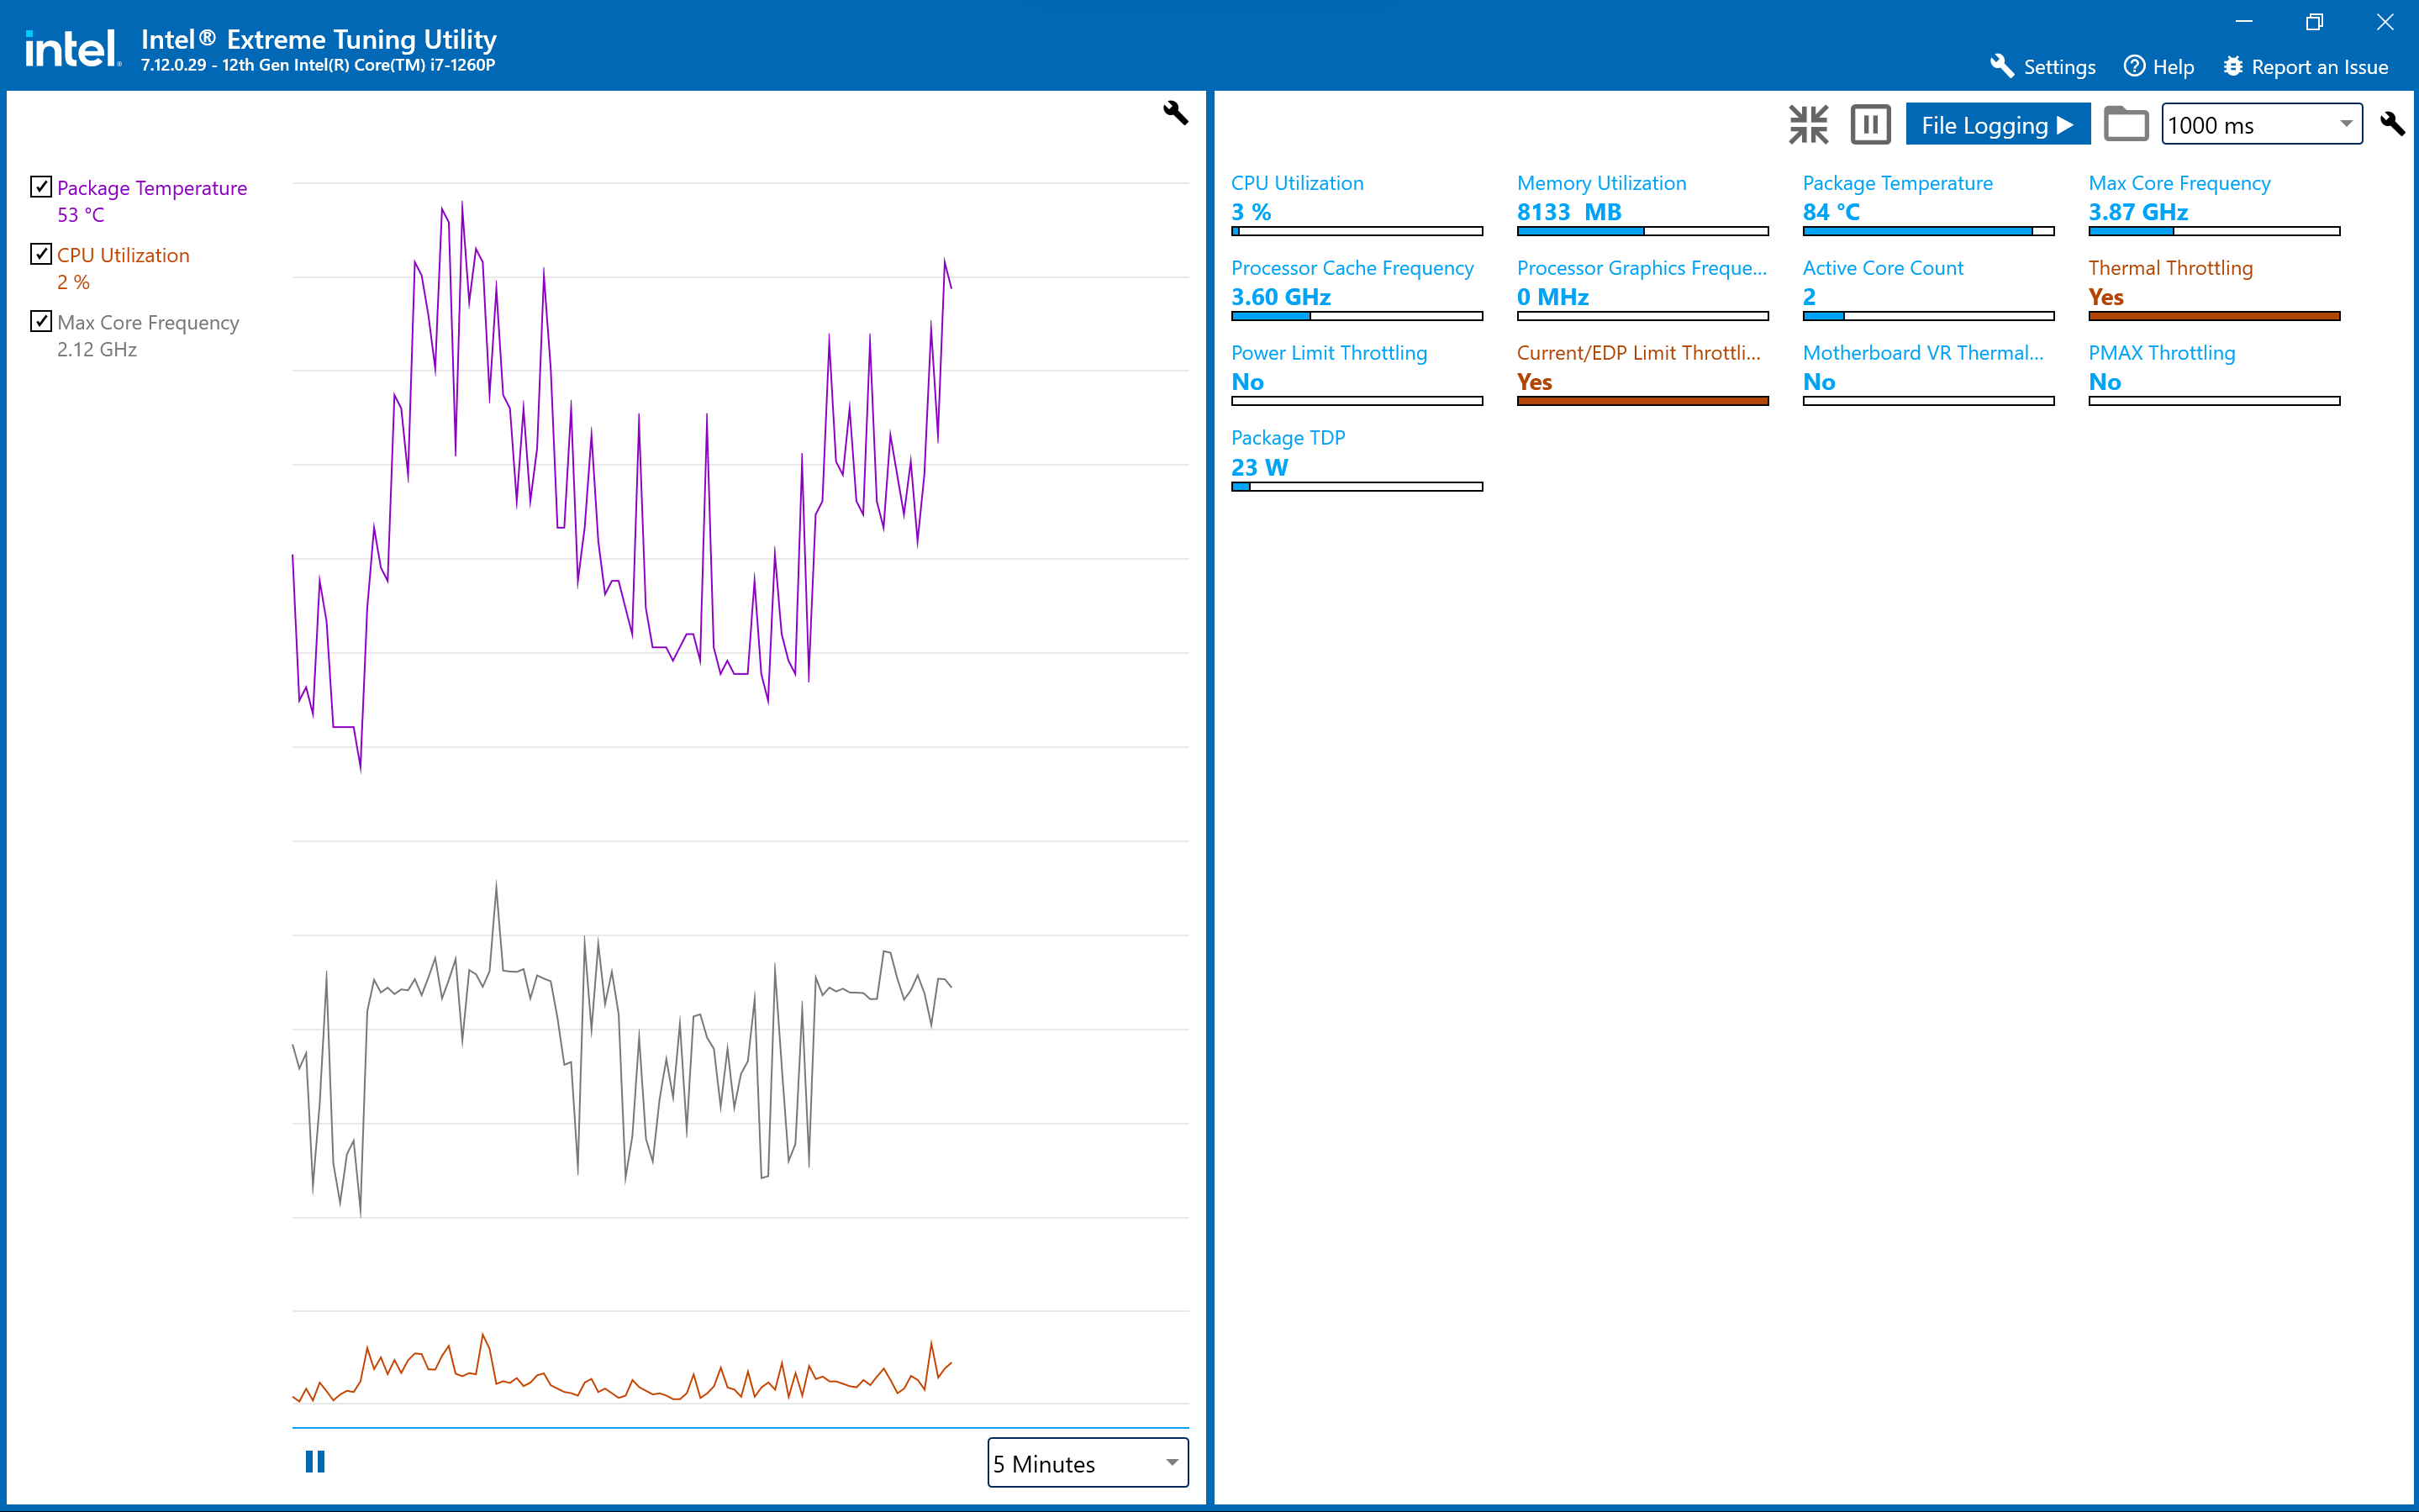
Task: Open the 1000 ms polling interval dropdown
Action: [x=2261, y=125]
